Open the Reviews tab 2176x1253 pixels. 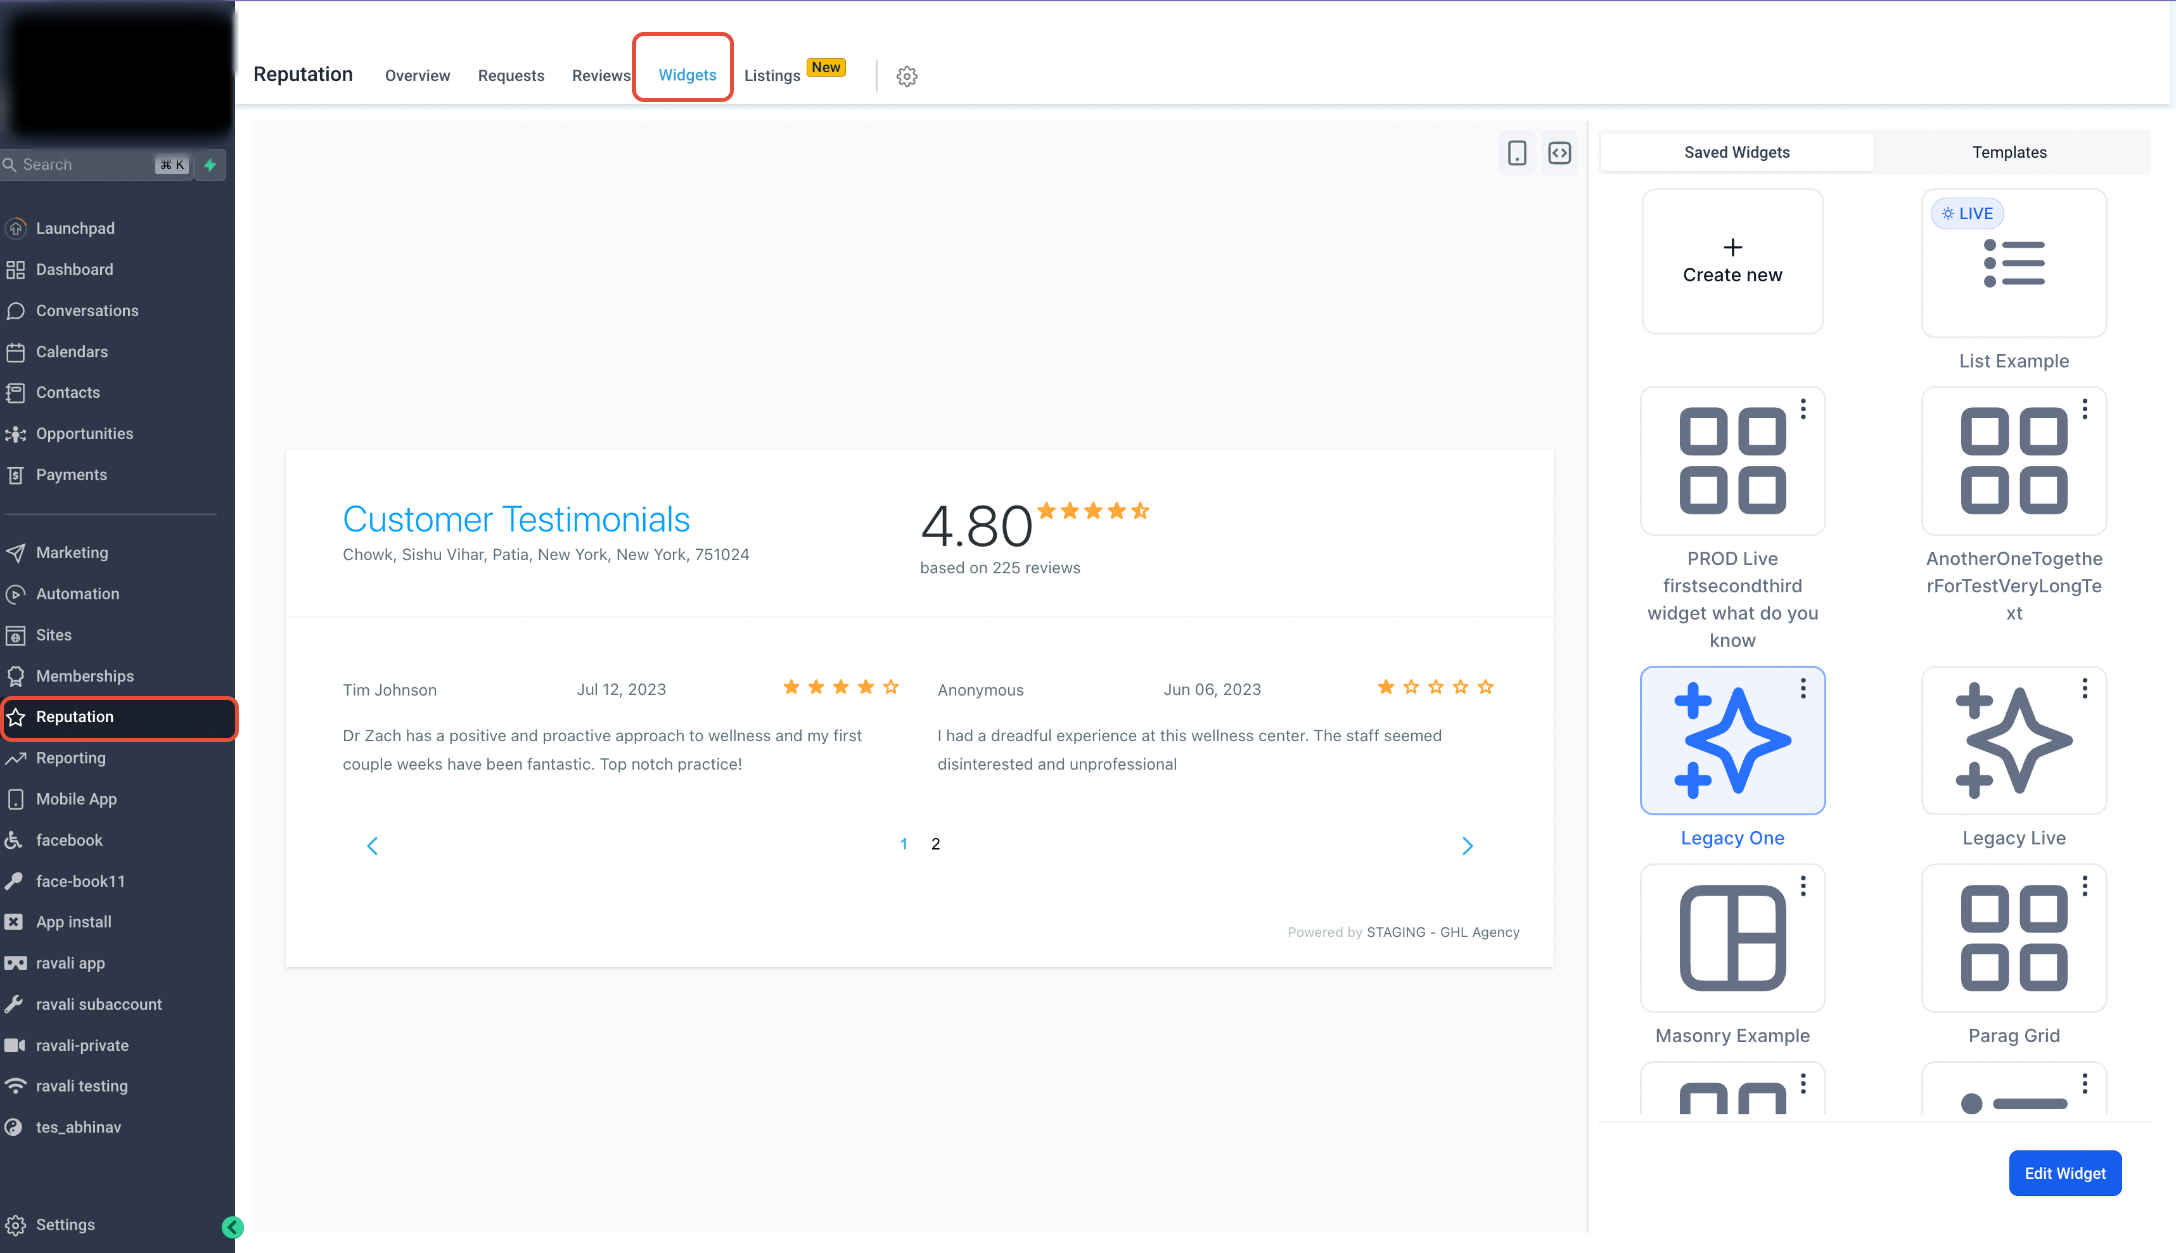coord(601,76)
